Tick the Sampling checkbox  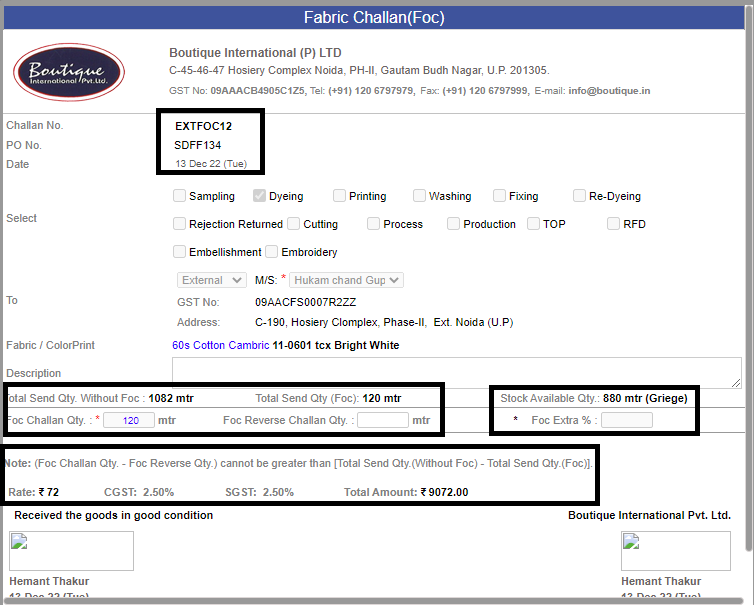tap(179, 196)
